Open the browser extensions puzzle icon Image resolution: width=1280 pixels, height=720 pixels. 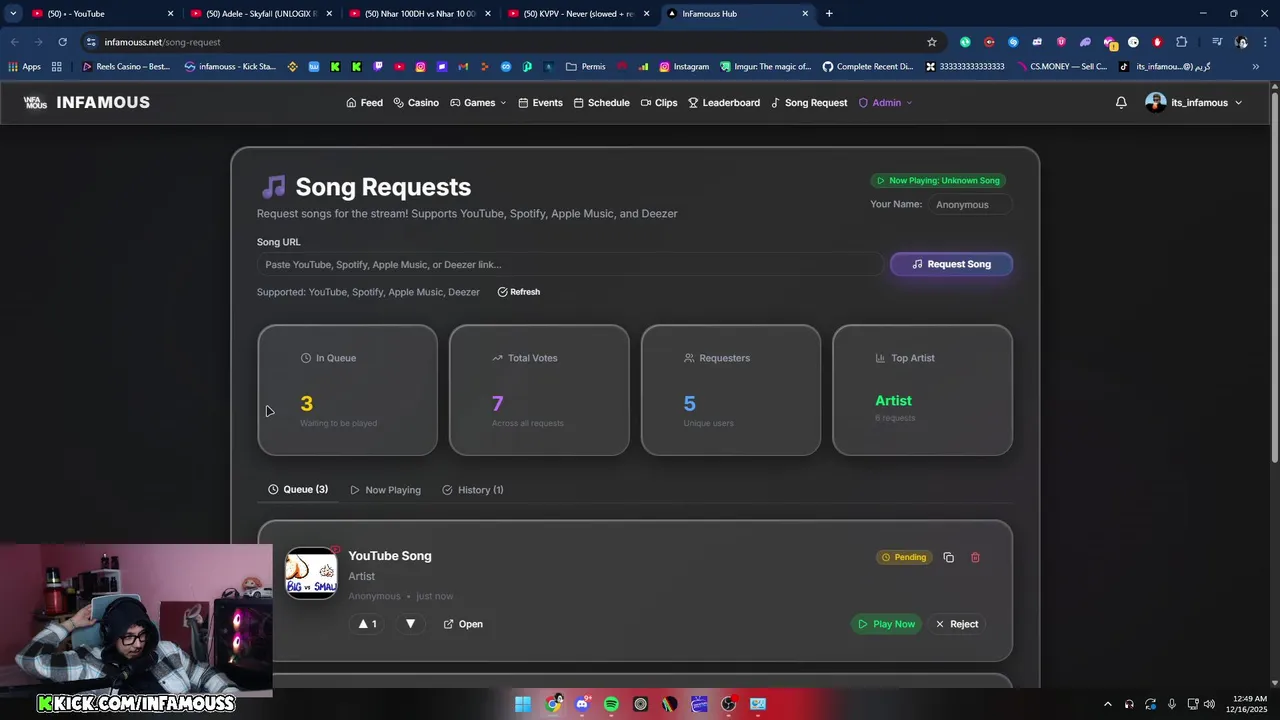tap(1181, 42)
